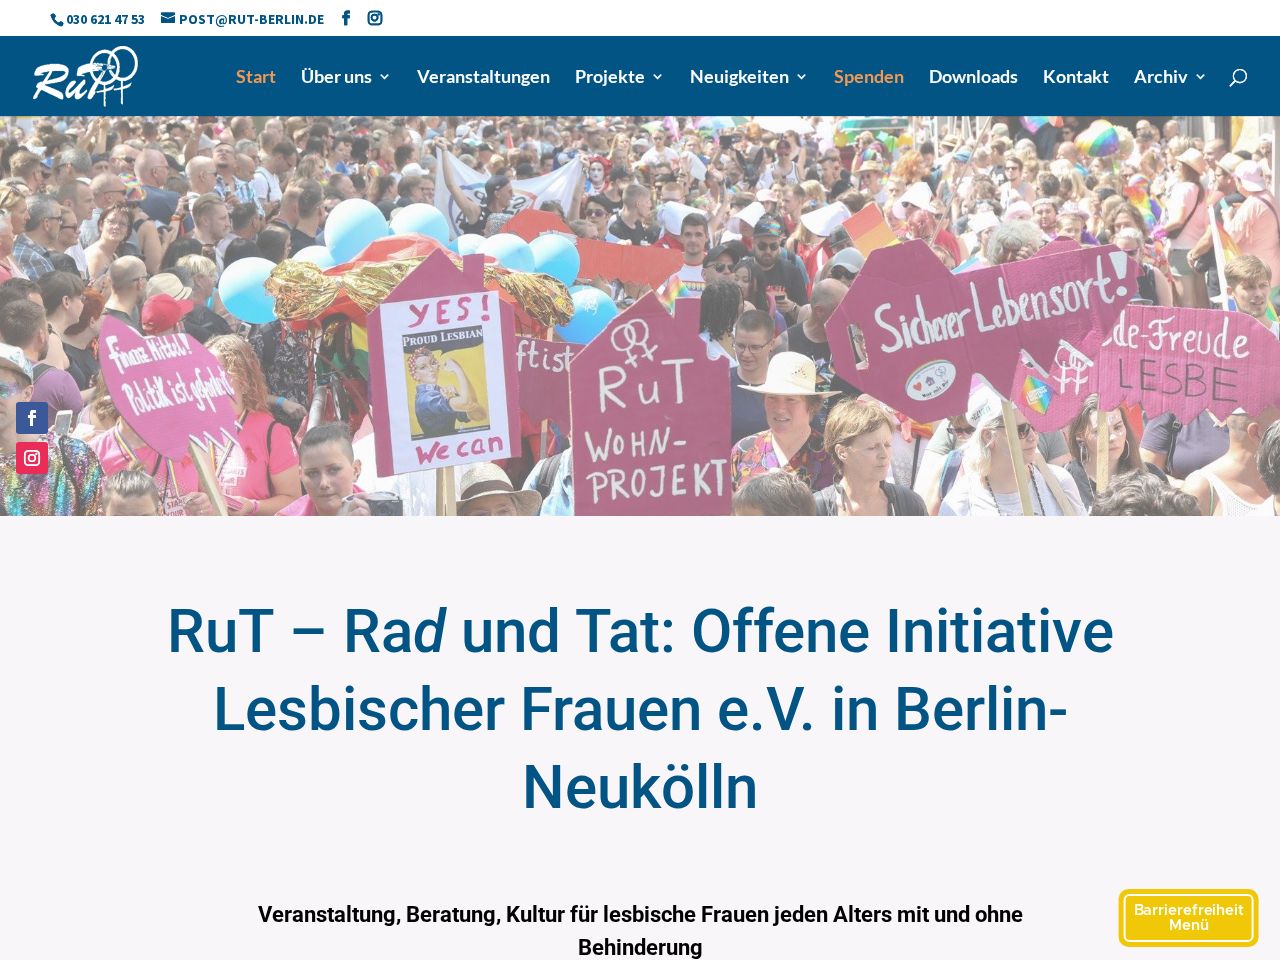Open the Instagram icon in the top bar

[375, 18]
